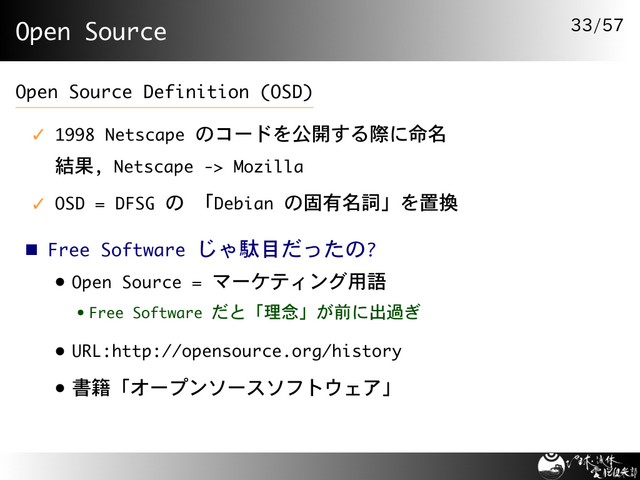Click the round bullet before the URL line
This screenshot has width=640, height=480.
tap(61, 351)
